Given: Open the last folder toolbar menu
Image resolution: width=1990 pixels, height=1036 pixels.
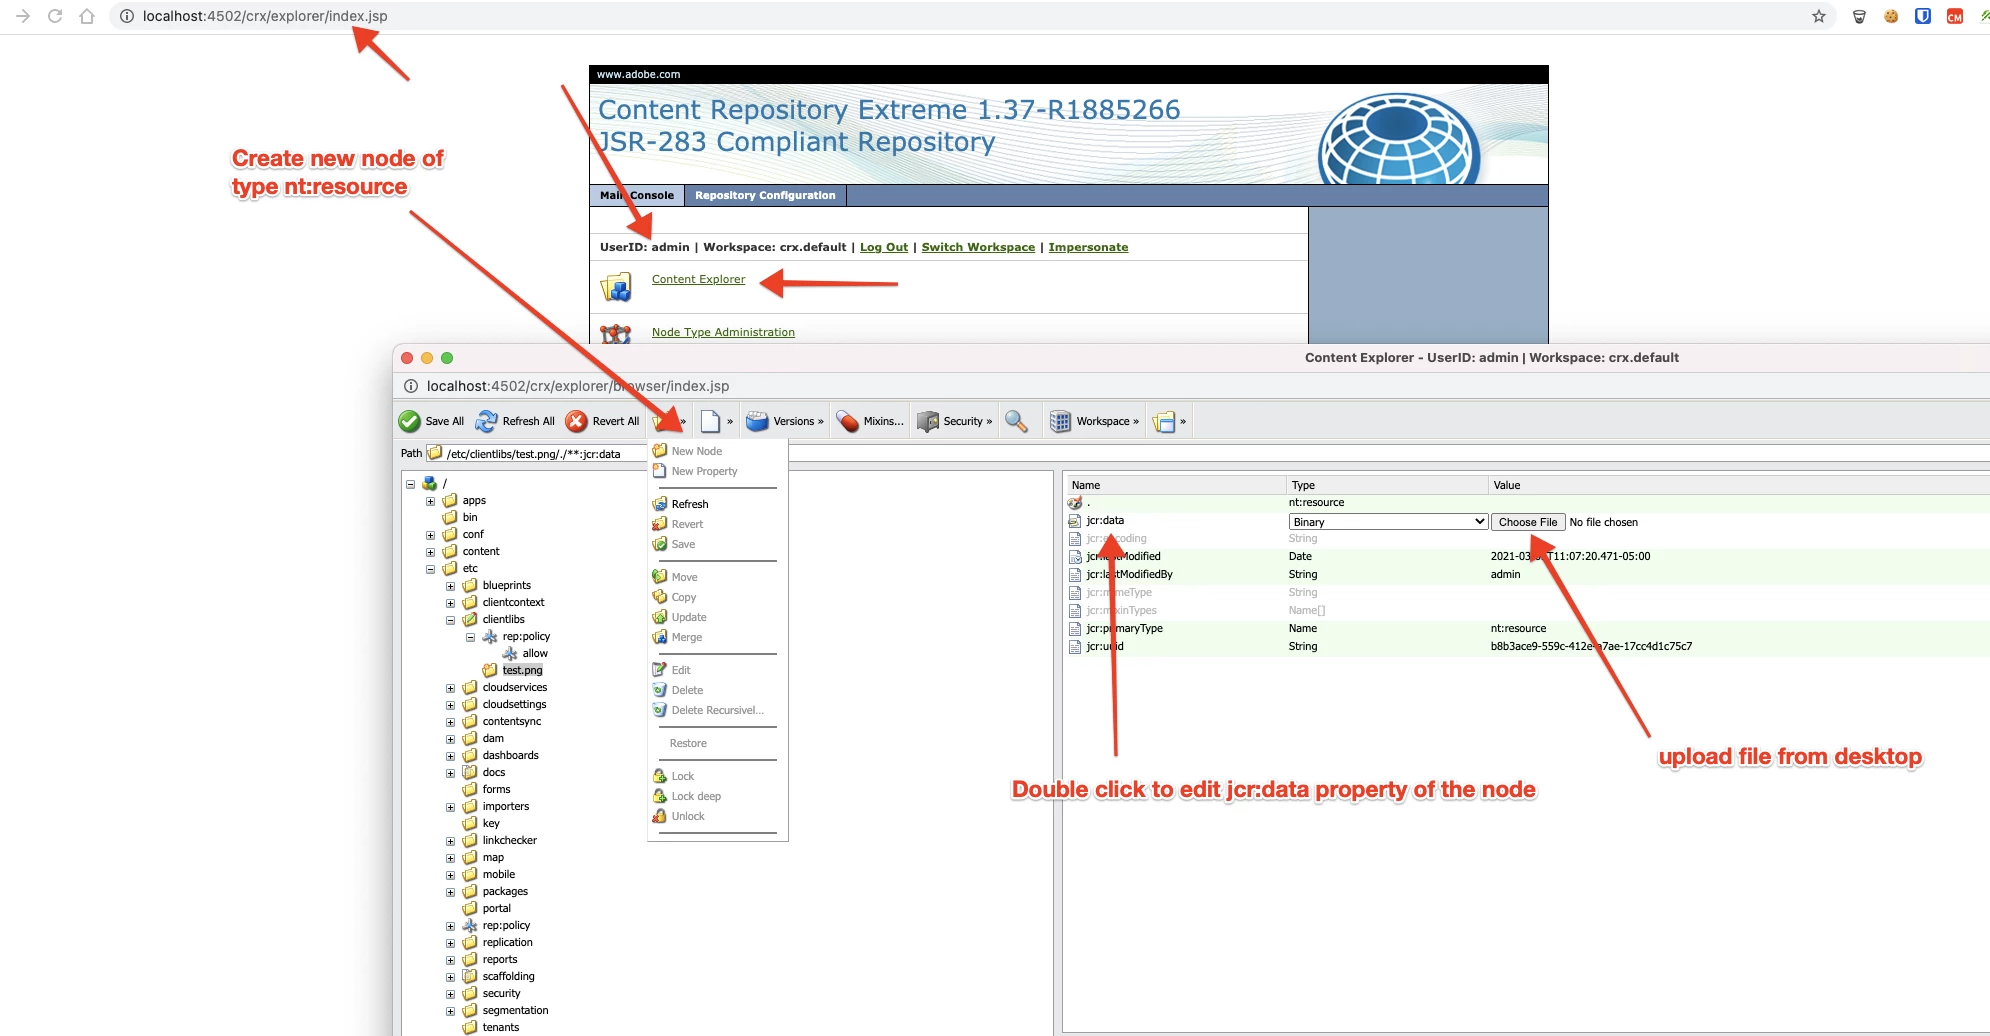Looking at the screenshot, I should tap(1168, 421).
